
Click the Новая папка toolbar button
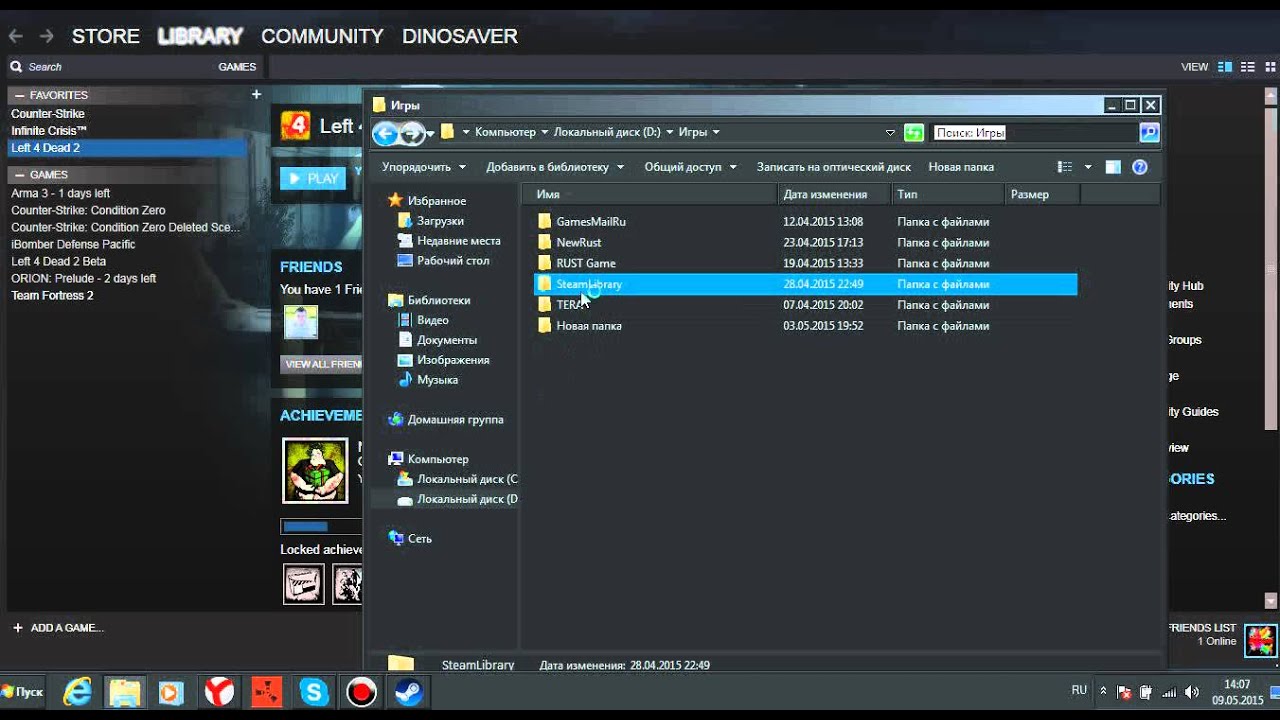961,167
